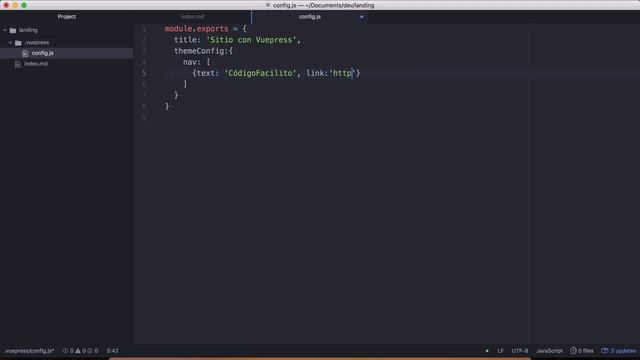The width and height of the screenshot is (640, 360).
Task: Click line number 5 in the gutter
Action: click(x=144, y=73)
